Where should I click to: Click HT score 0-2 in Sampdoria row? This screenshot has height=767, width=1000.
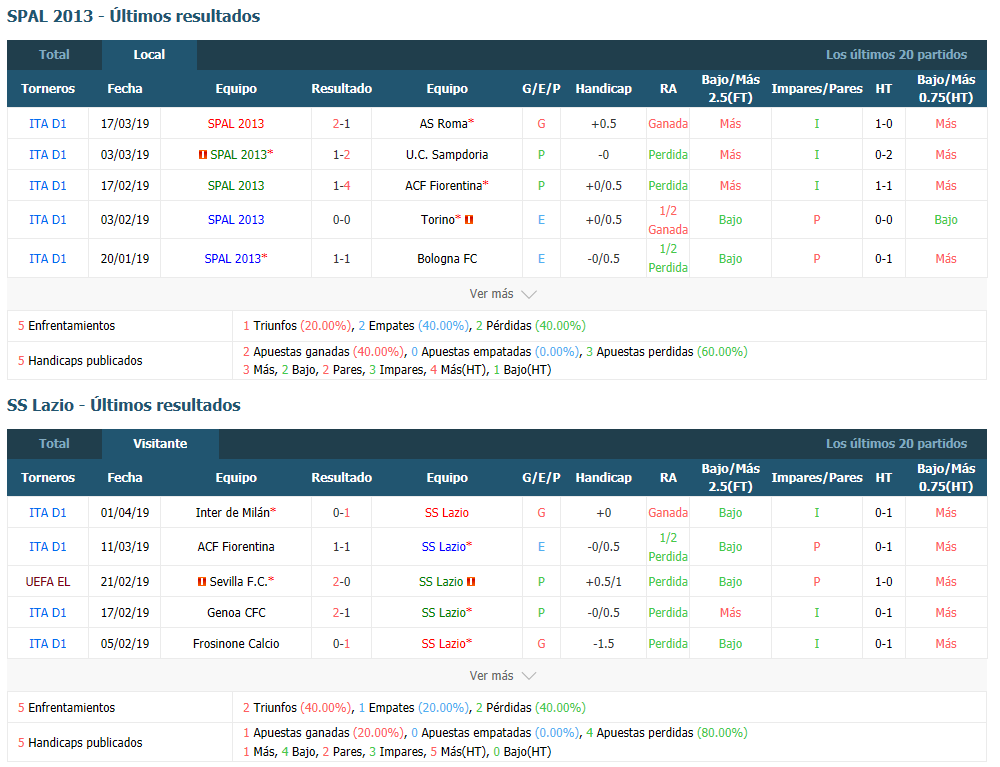pos(884,155)
